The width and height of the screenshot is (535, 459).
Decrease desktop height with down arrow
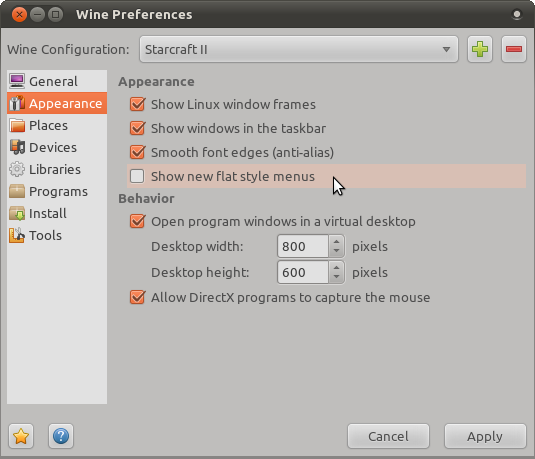pyautogui.click(x=336, y=277)
